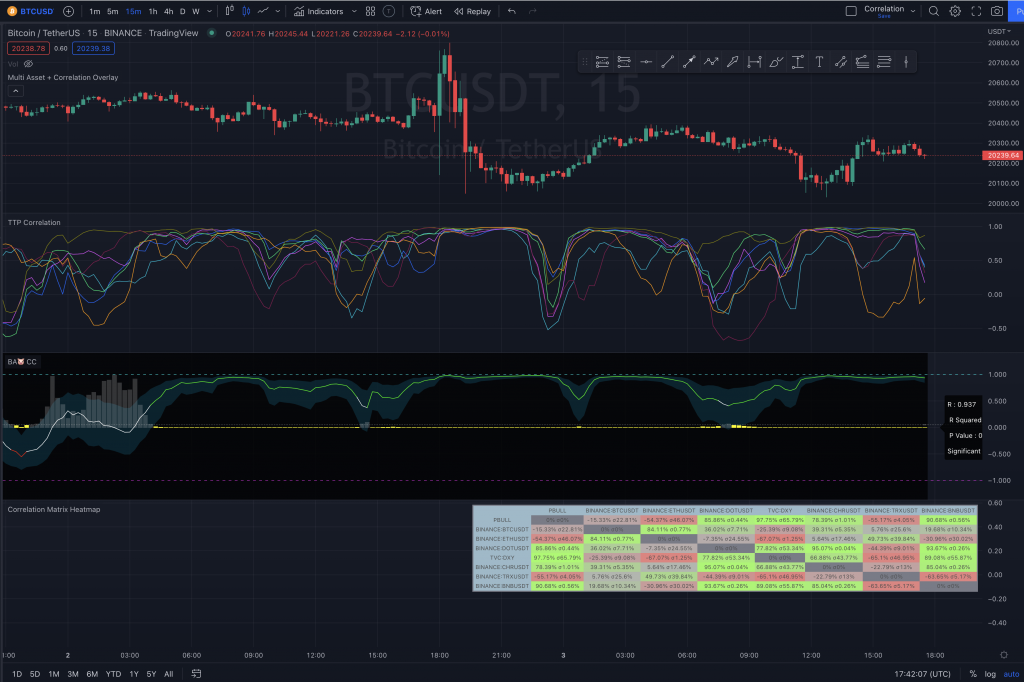Toggle log scale mode
The height and width of the screenshot is (682, 1024).
(990, 674)
